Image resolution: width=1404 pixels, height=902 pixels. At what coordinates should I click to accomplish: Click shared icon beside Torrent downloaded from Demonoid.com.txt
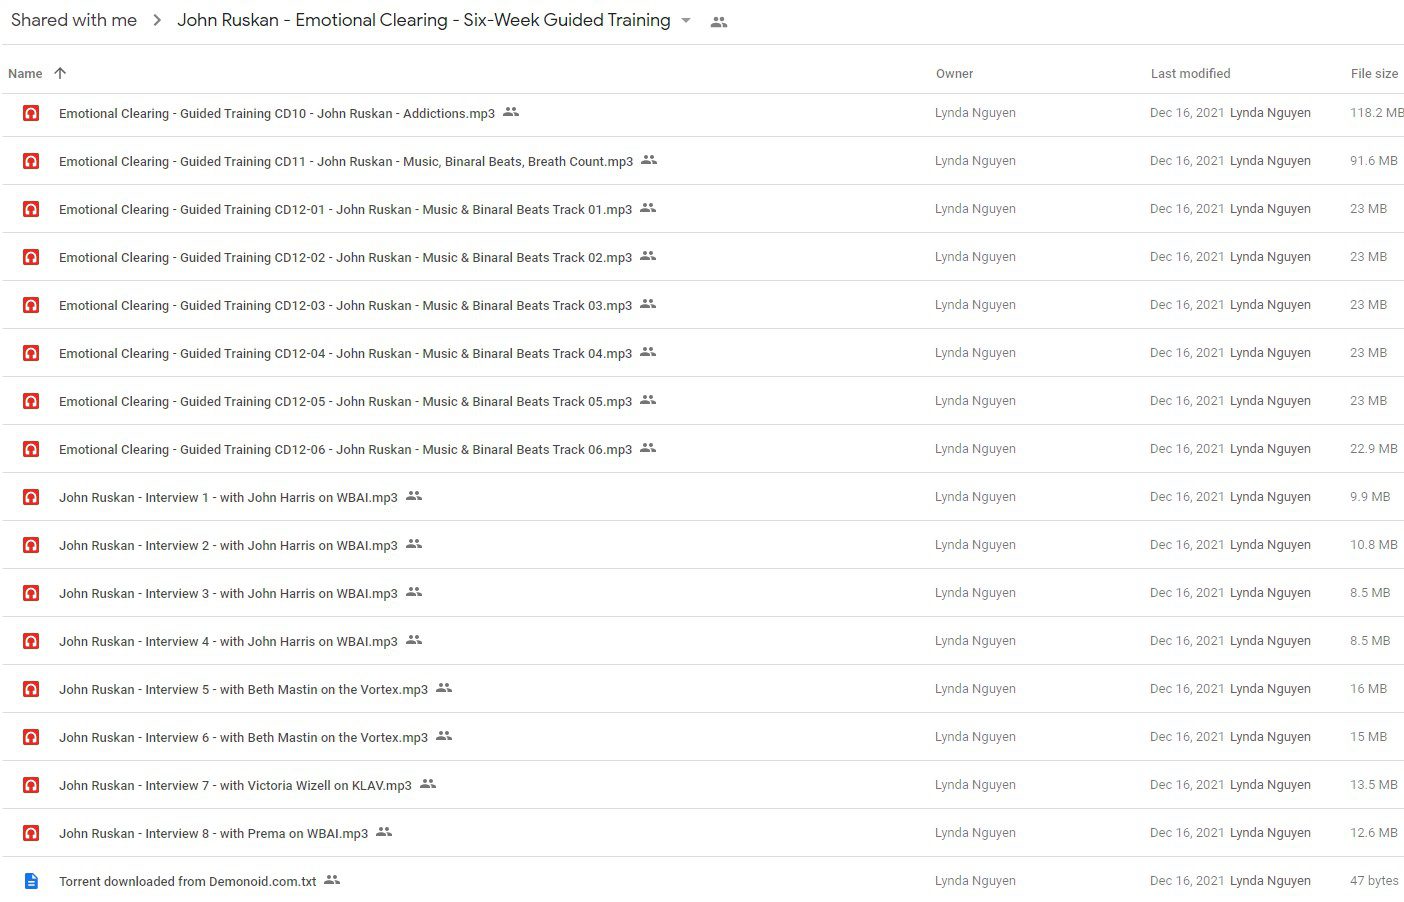point(332,880)
